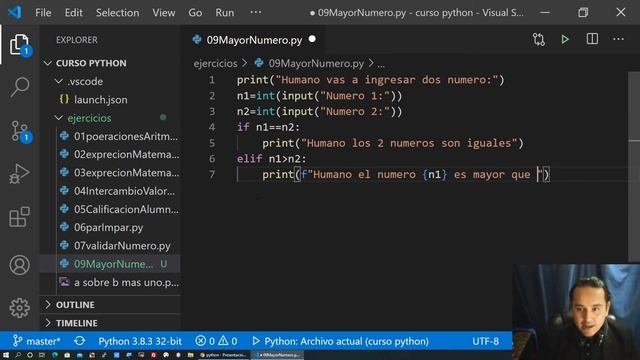Place cursor on 'elif n1>n2:' line
Image resolution: width=640 pixels, height=360 pixels.
pos(271,159)
